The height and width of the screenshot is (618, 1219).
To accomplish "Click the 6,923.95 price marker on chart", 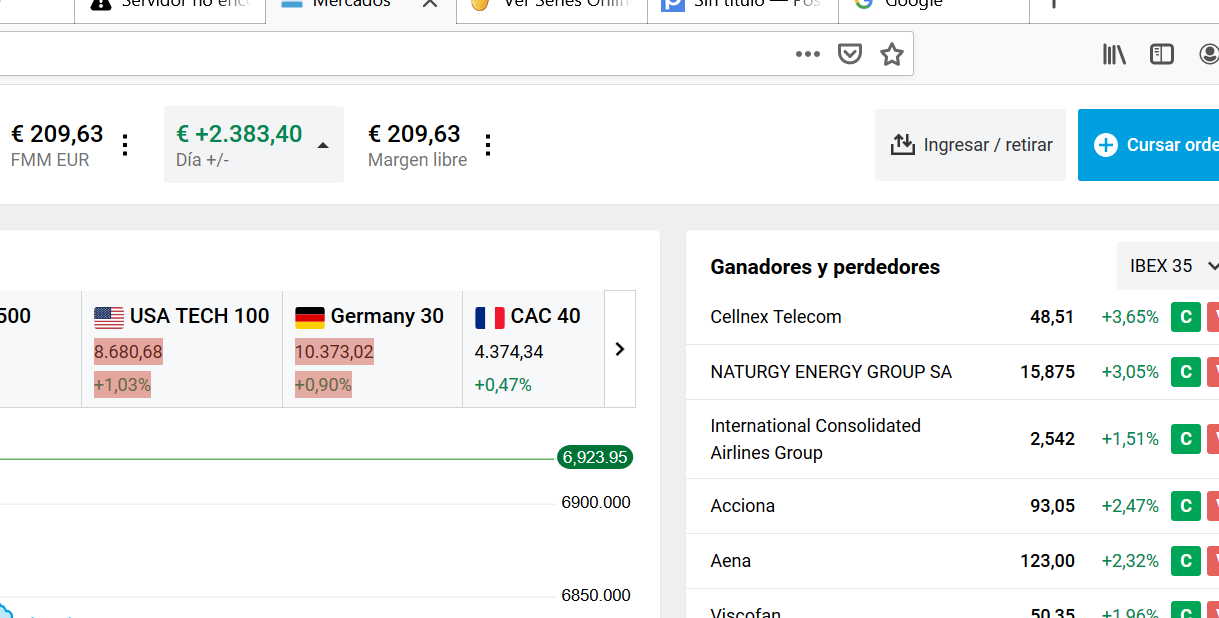I will pyautogui.click(x=595, y=457).
